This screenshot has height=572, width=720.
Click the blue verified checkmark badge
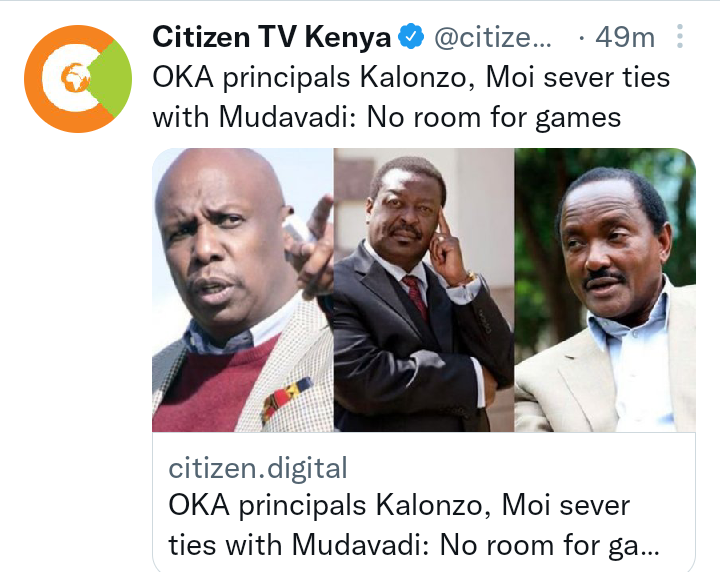411,37
